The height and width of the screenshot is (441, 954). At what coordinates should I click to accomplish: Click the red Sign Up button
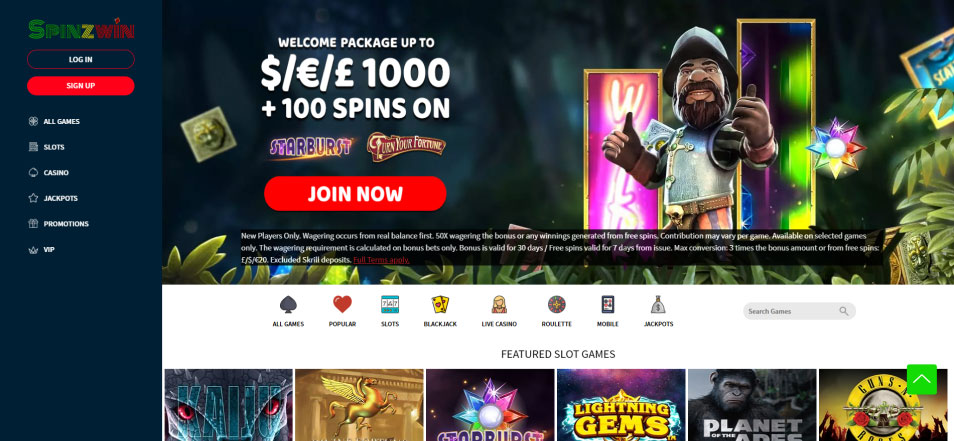81,86
